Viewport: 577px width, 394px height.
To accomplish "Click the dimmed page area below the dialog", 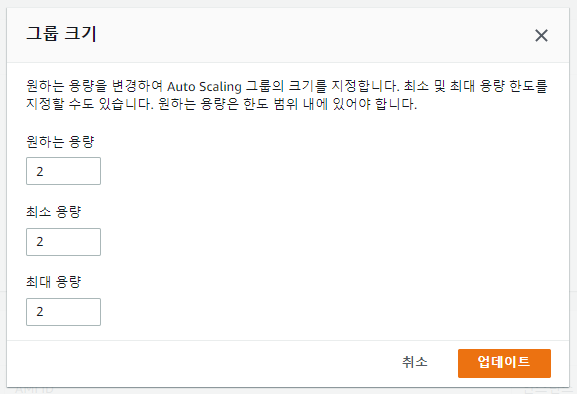I will [287, 391].
